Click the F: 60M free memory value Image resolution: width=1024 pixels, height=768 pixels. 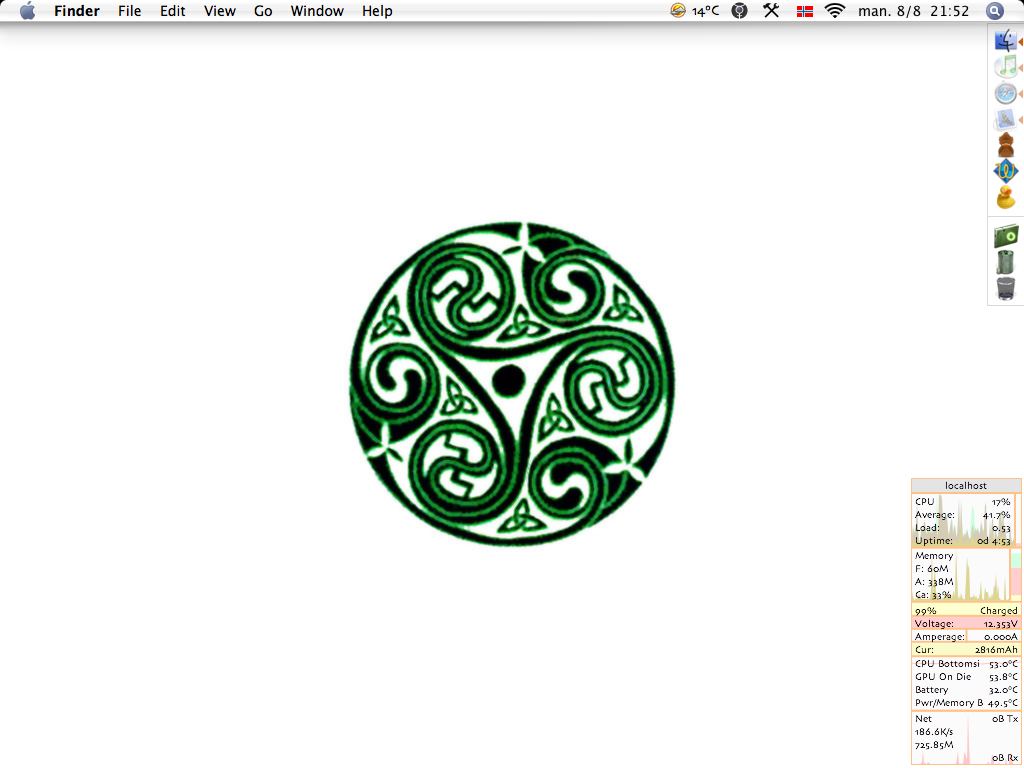932,569
